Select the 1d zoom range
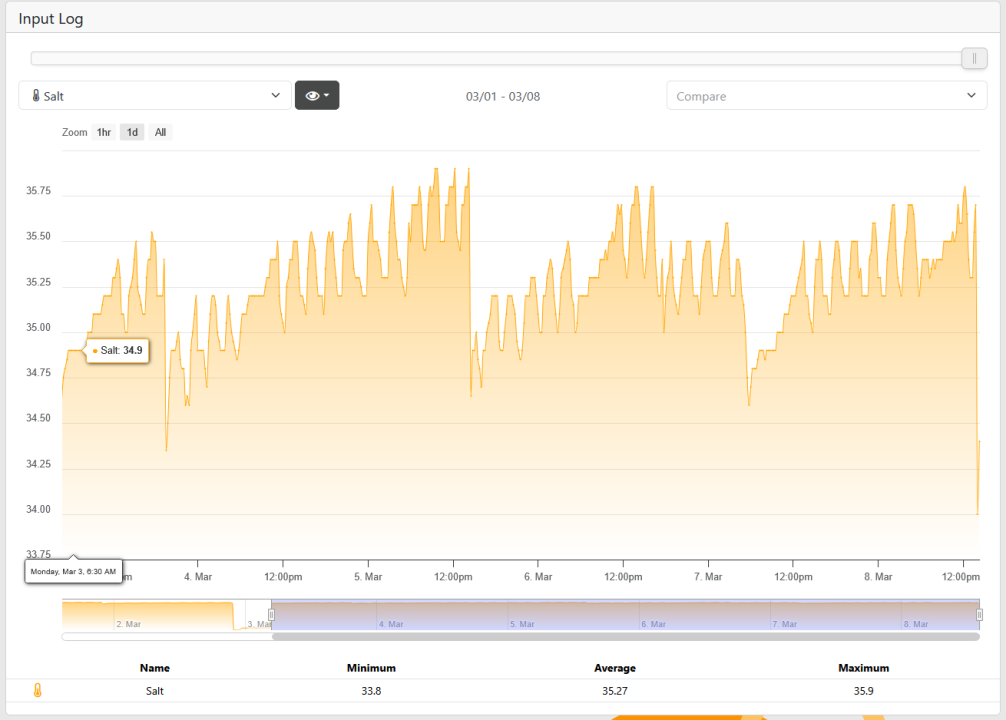1006x720 pixels. point(132,132)
